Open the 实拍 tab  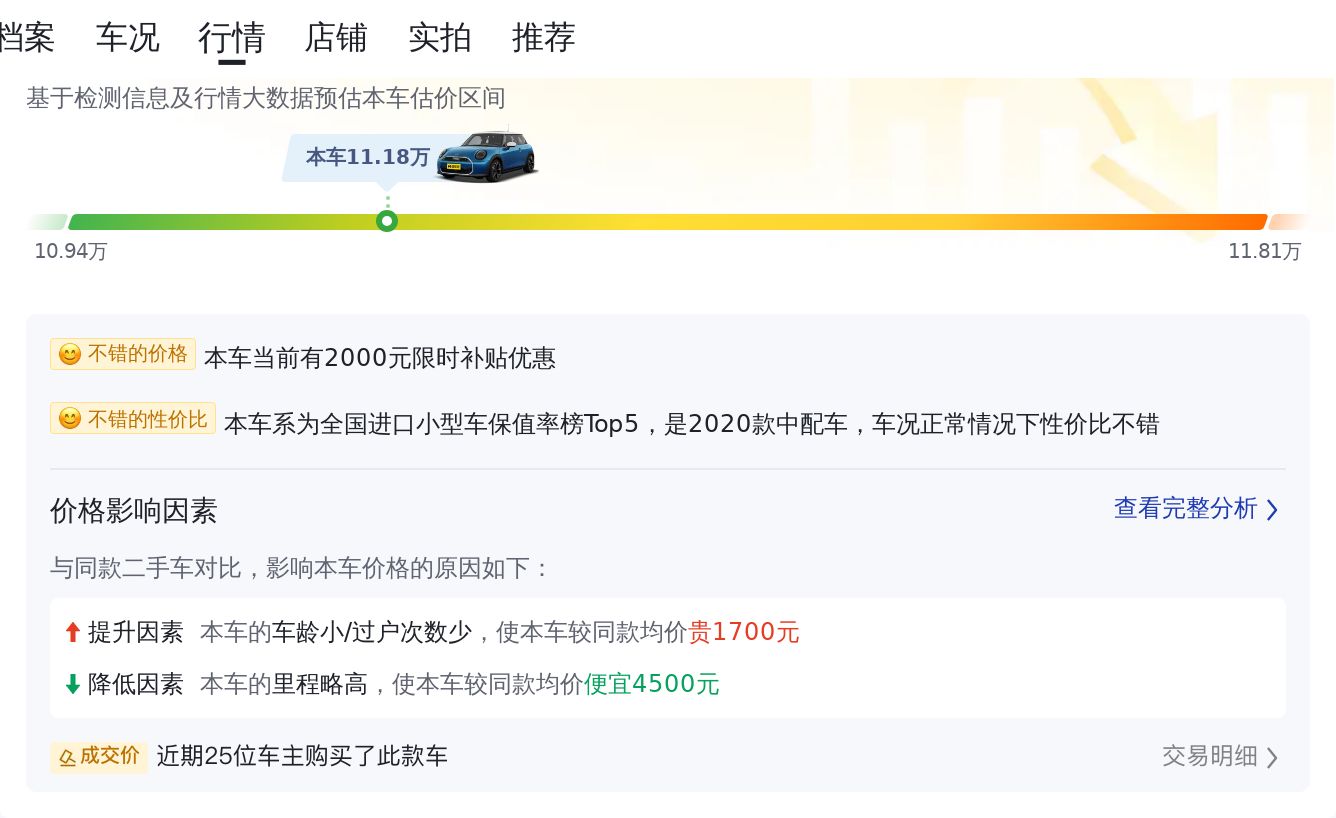(440, 38)
